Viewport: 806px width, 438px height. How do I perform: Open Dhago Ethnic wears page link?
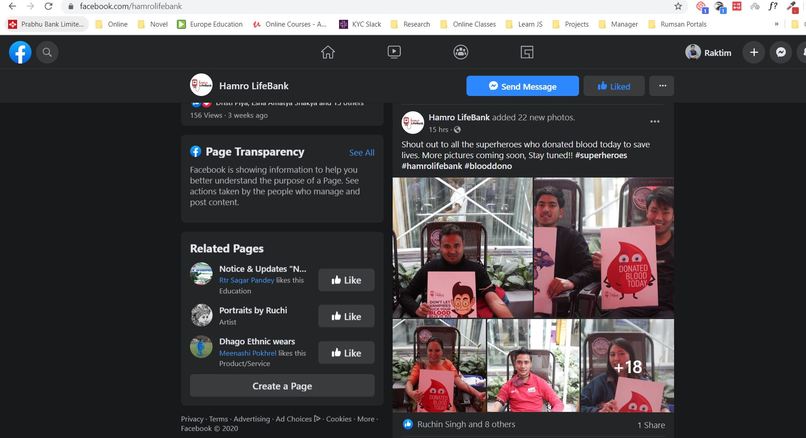click(257, 341)
